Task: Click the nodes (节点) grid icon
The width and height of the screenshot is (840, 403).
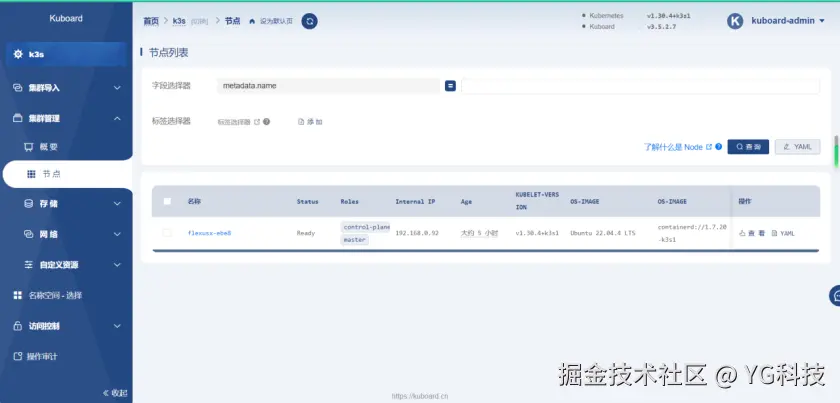Action: click(31, 174)
